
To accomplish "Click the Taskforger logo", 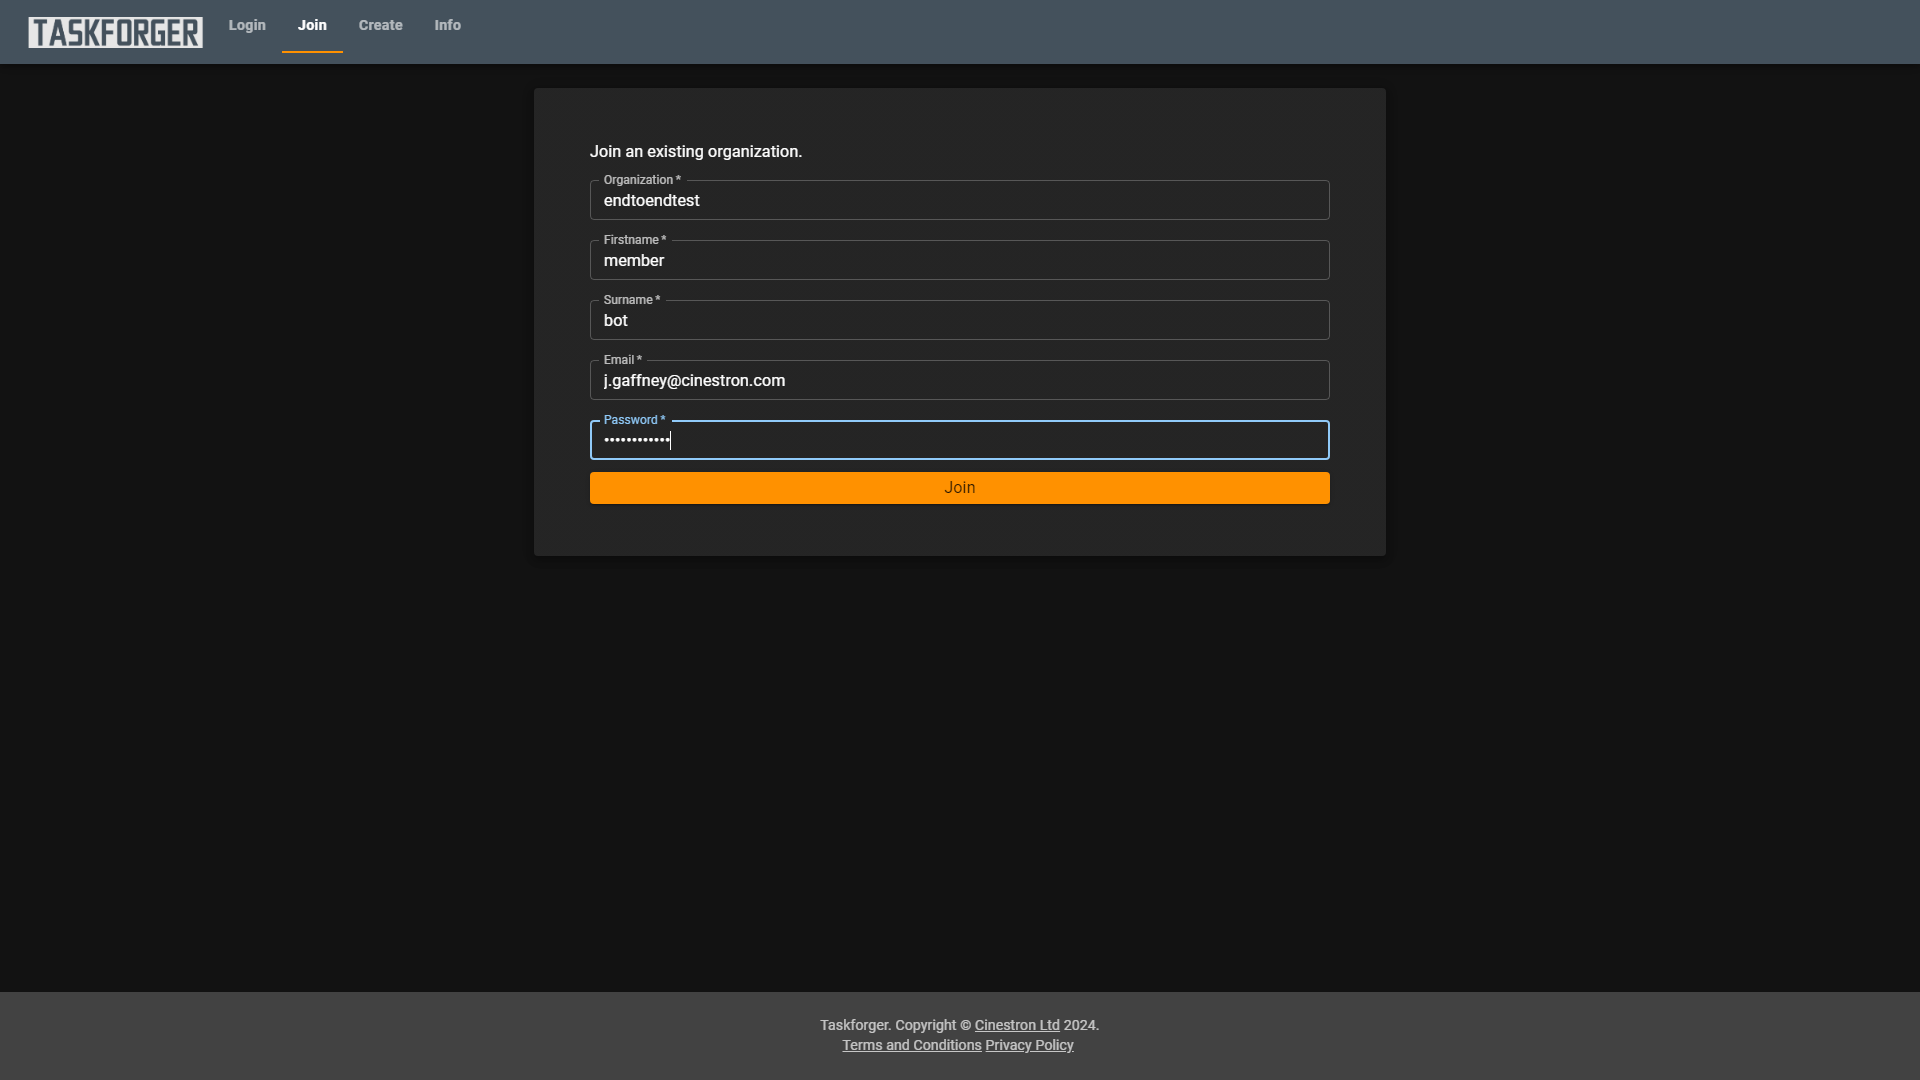I will click(115, 32).
